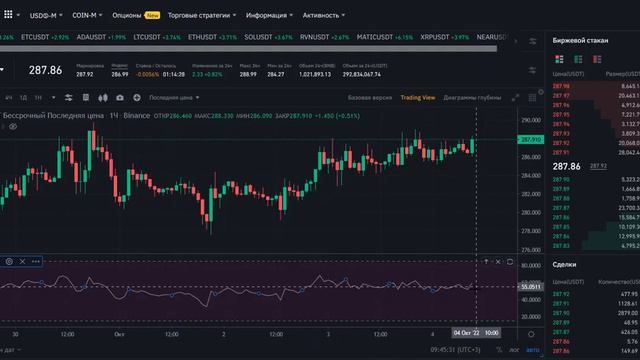Click the chart clock 09:45:31 (UTC+3)
Screen dimensions: 640x360
[455, 350]
